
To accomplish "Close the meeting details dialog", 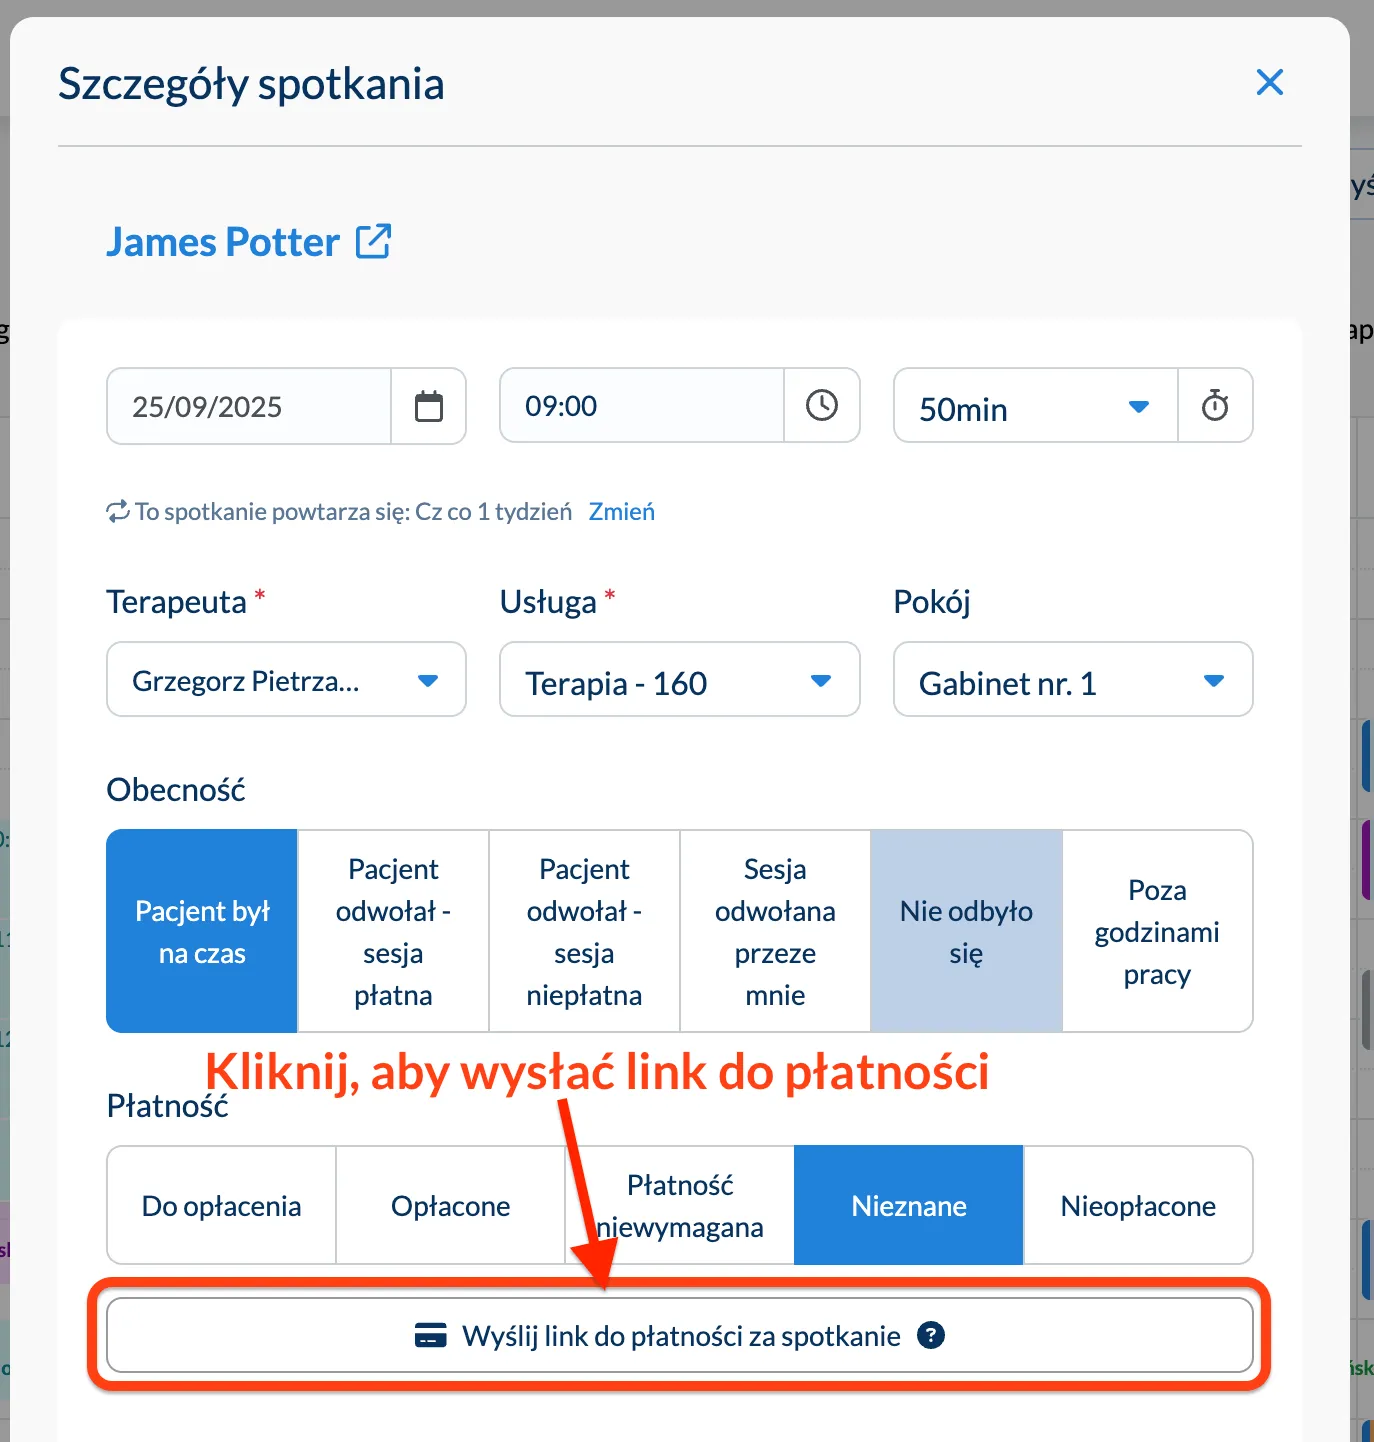I will (x=1269, y=82).
